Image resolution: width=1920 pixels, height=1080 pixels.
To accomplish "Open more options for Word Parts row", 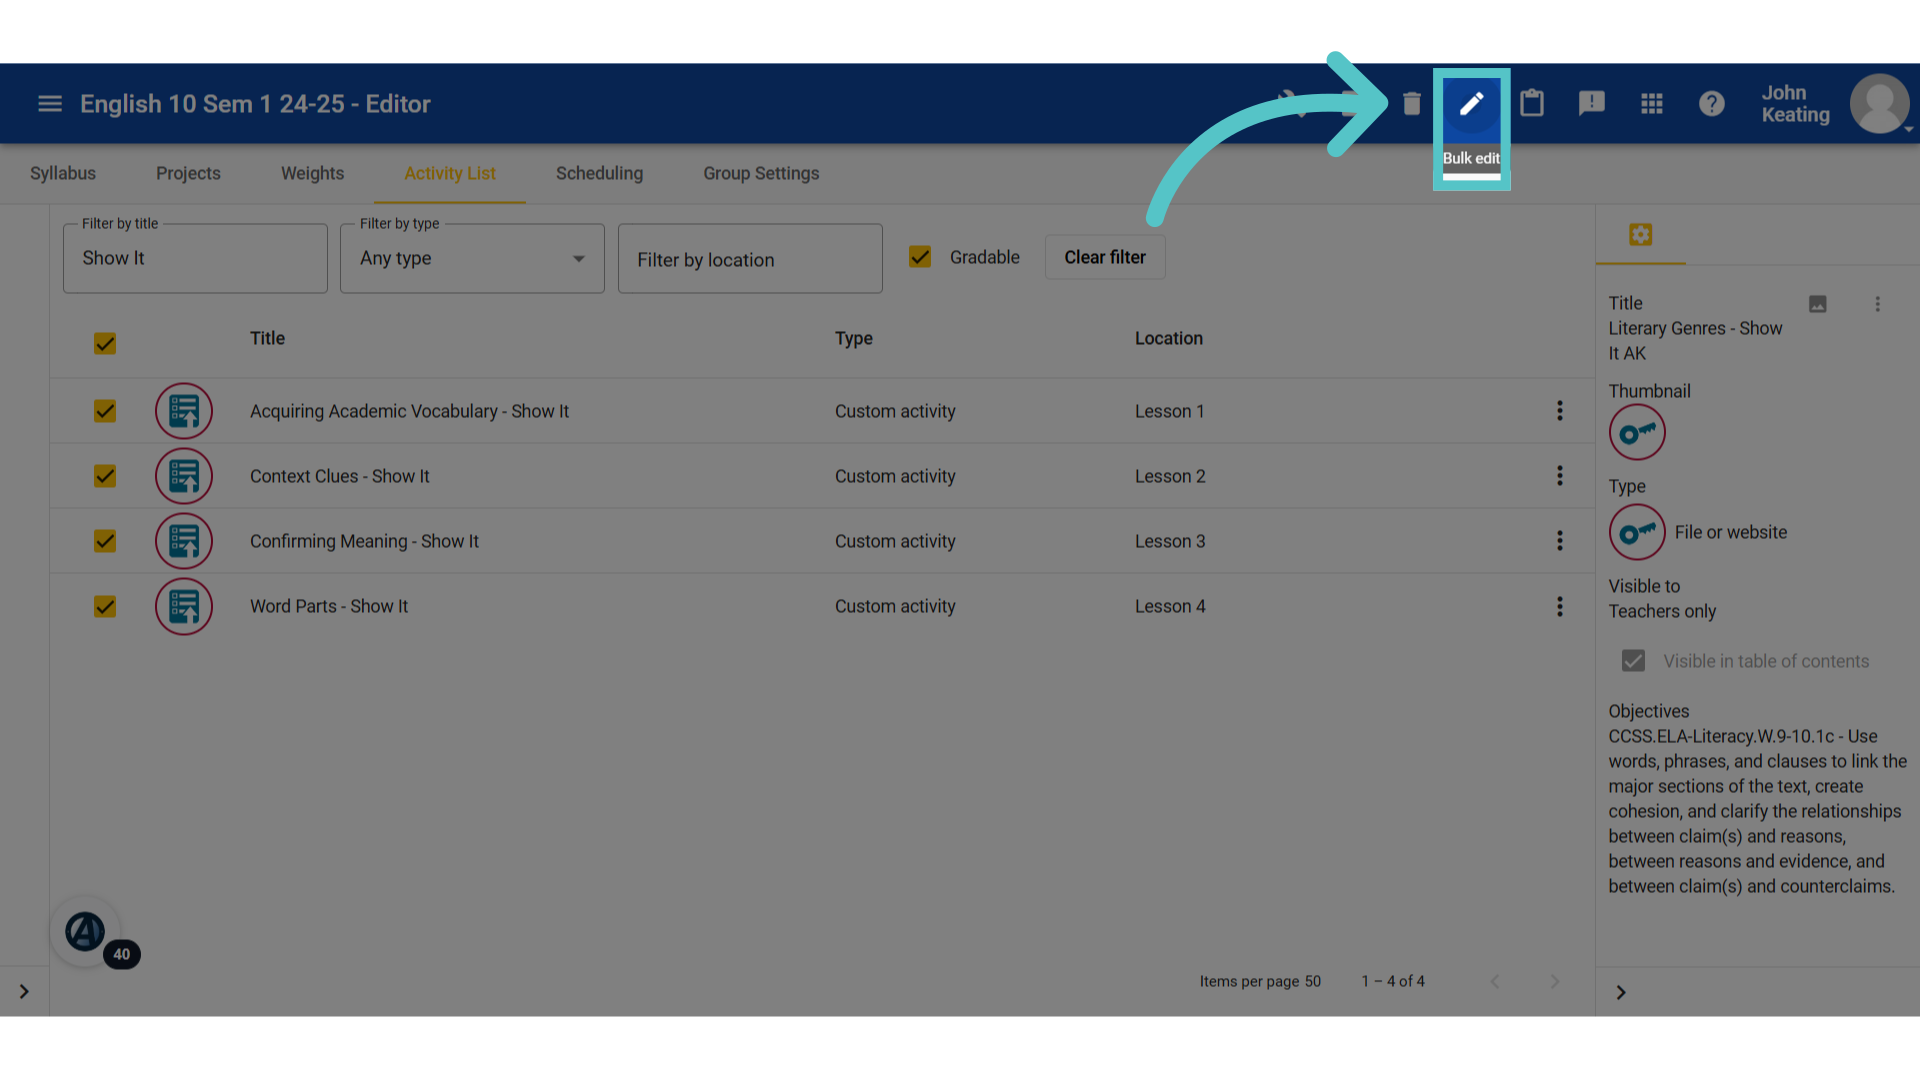I will pyautogui.click(x=1559, y=606).
